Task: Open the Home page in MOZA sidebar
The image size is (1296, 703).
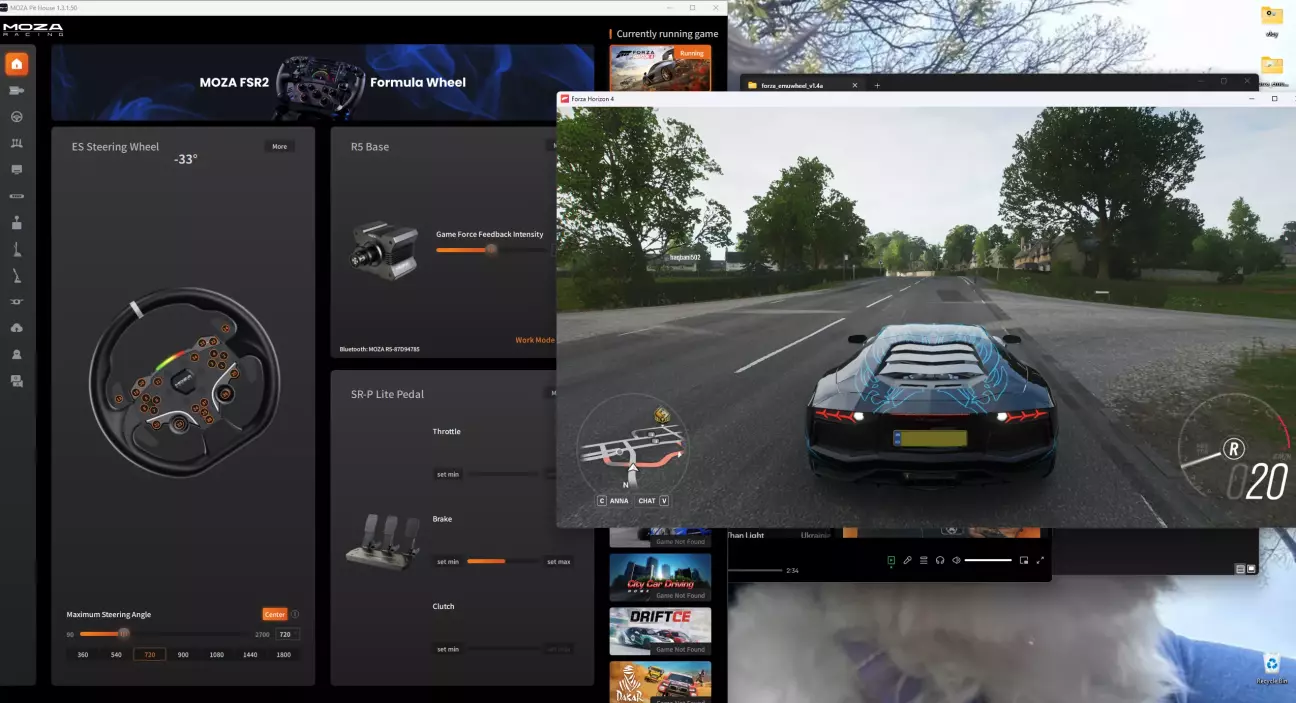Action: click(x=16, y=65)
